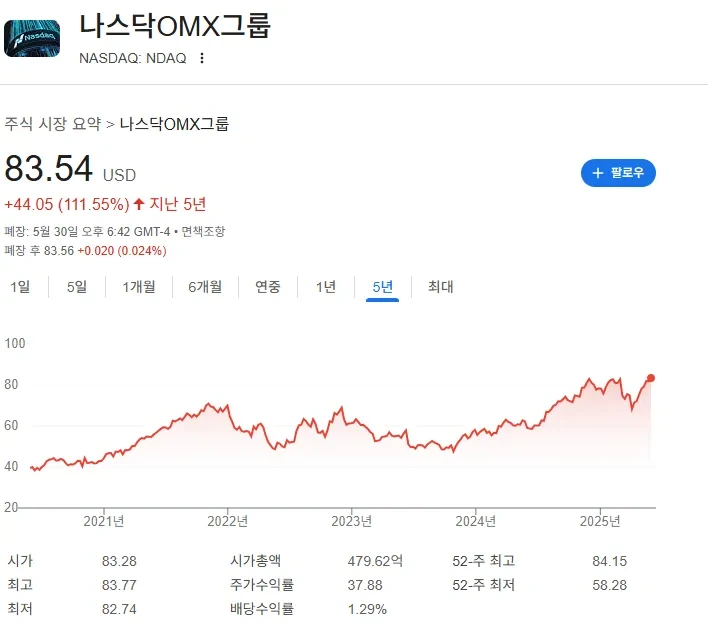The height and width of the screenshot is (631, 708).
Task: Select the 1개월 time range tab
Action: 139,286
